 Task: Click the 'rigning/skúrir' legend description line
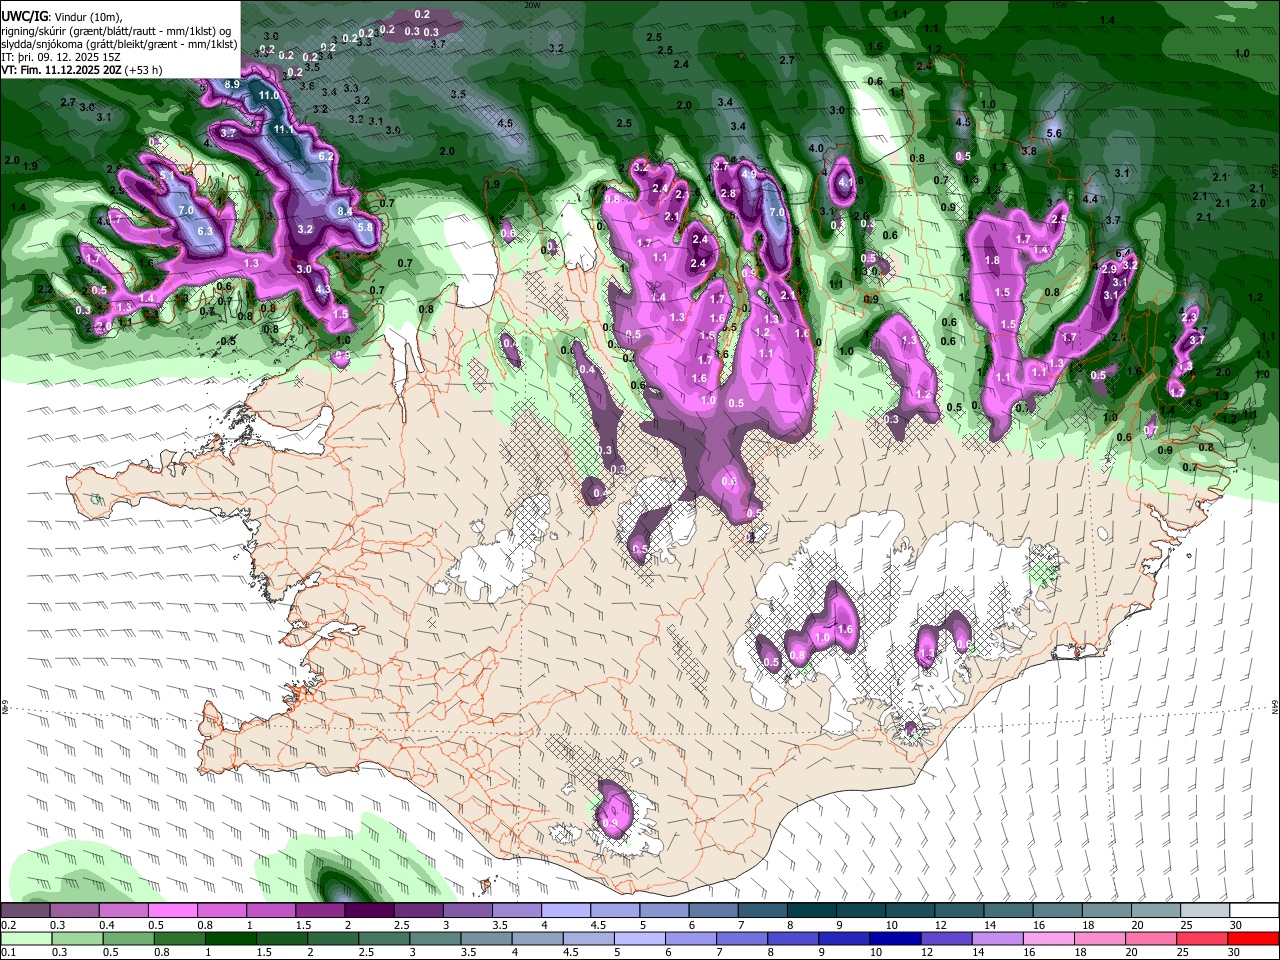[x=116, y=30]
